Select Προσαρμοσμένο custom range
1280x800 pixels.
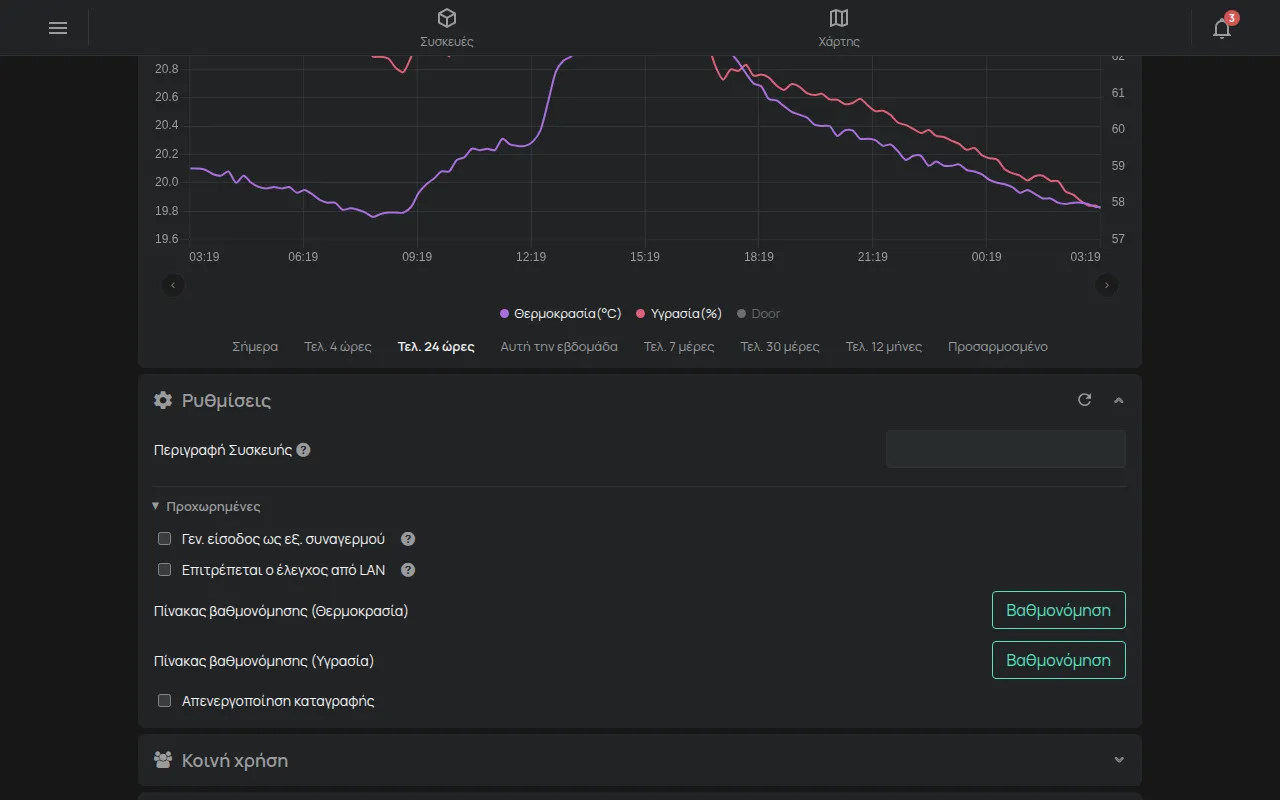[998, 347]
